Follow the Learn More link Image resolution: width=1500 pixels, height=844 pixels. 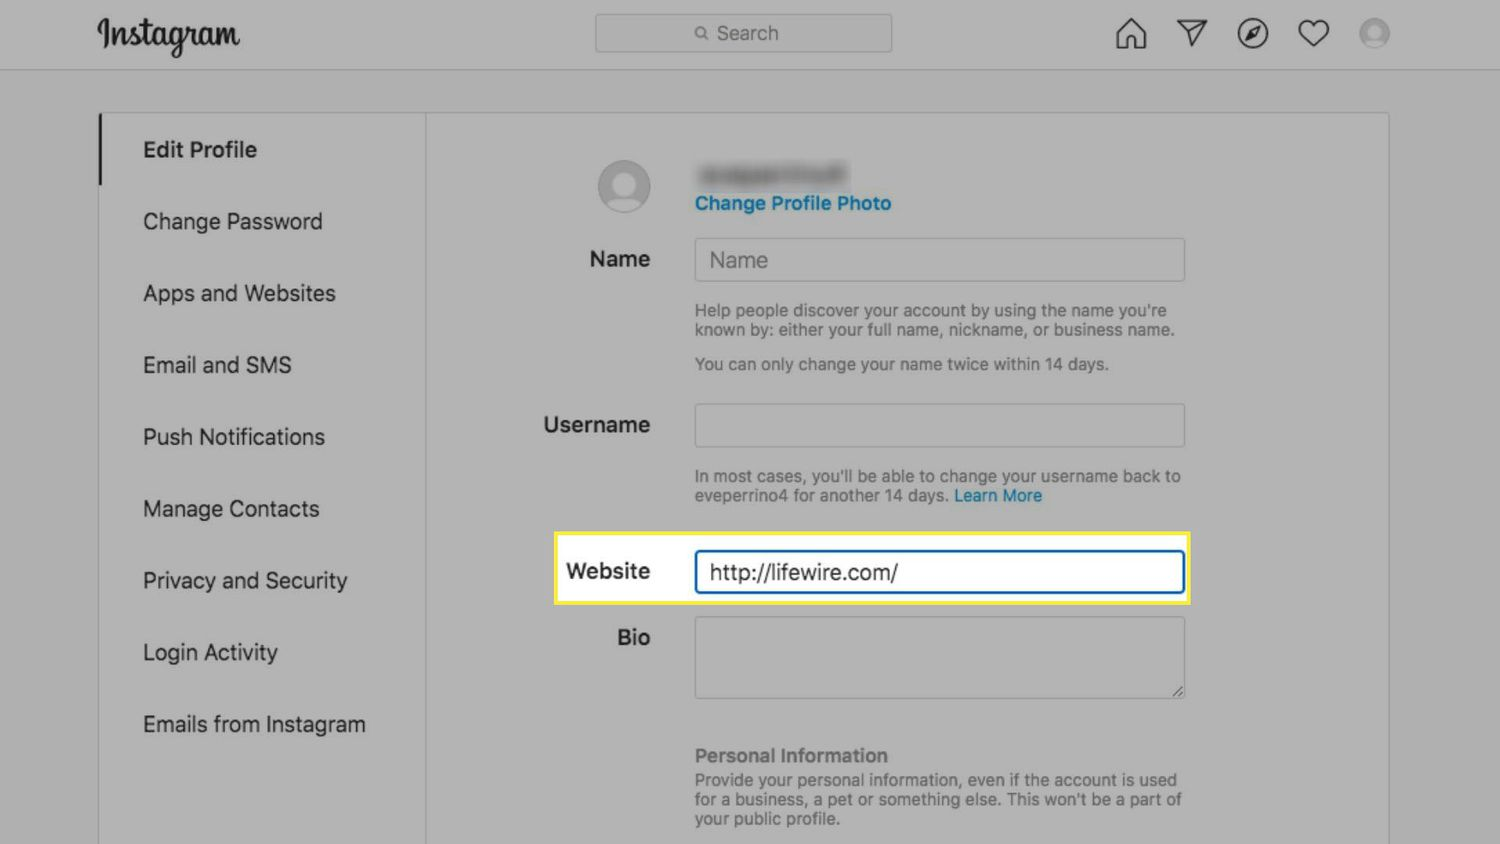pyautogui.click(x=997, y=496)
